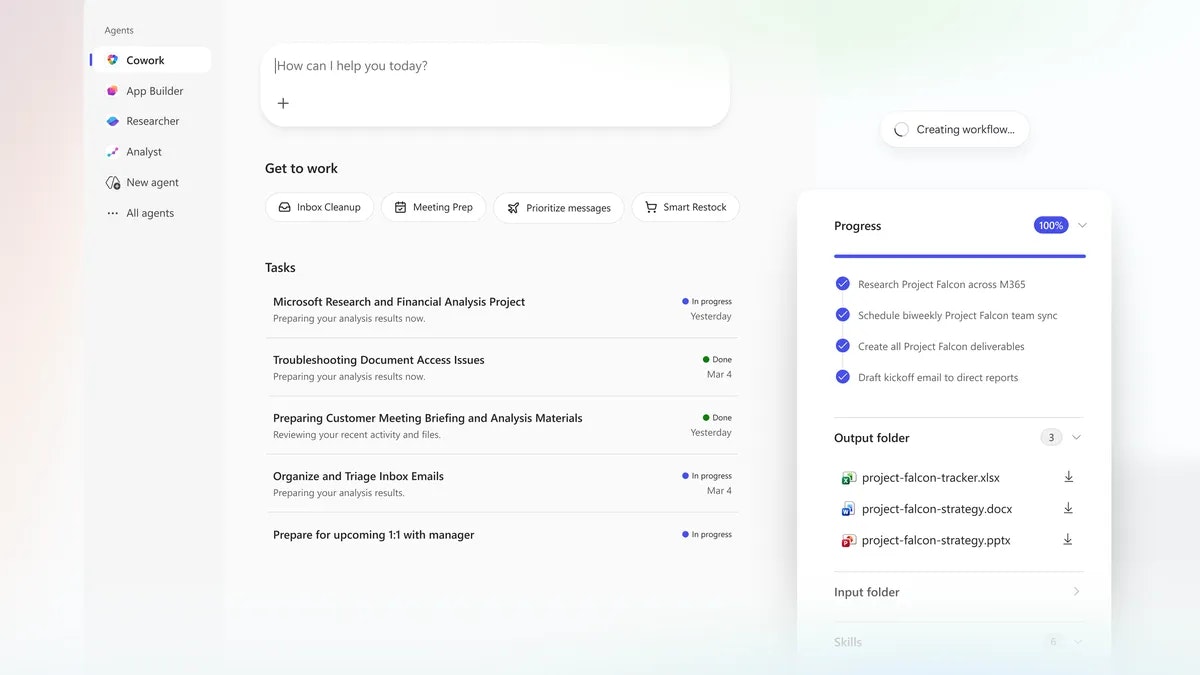Click the 100% progress badge

1050,225
